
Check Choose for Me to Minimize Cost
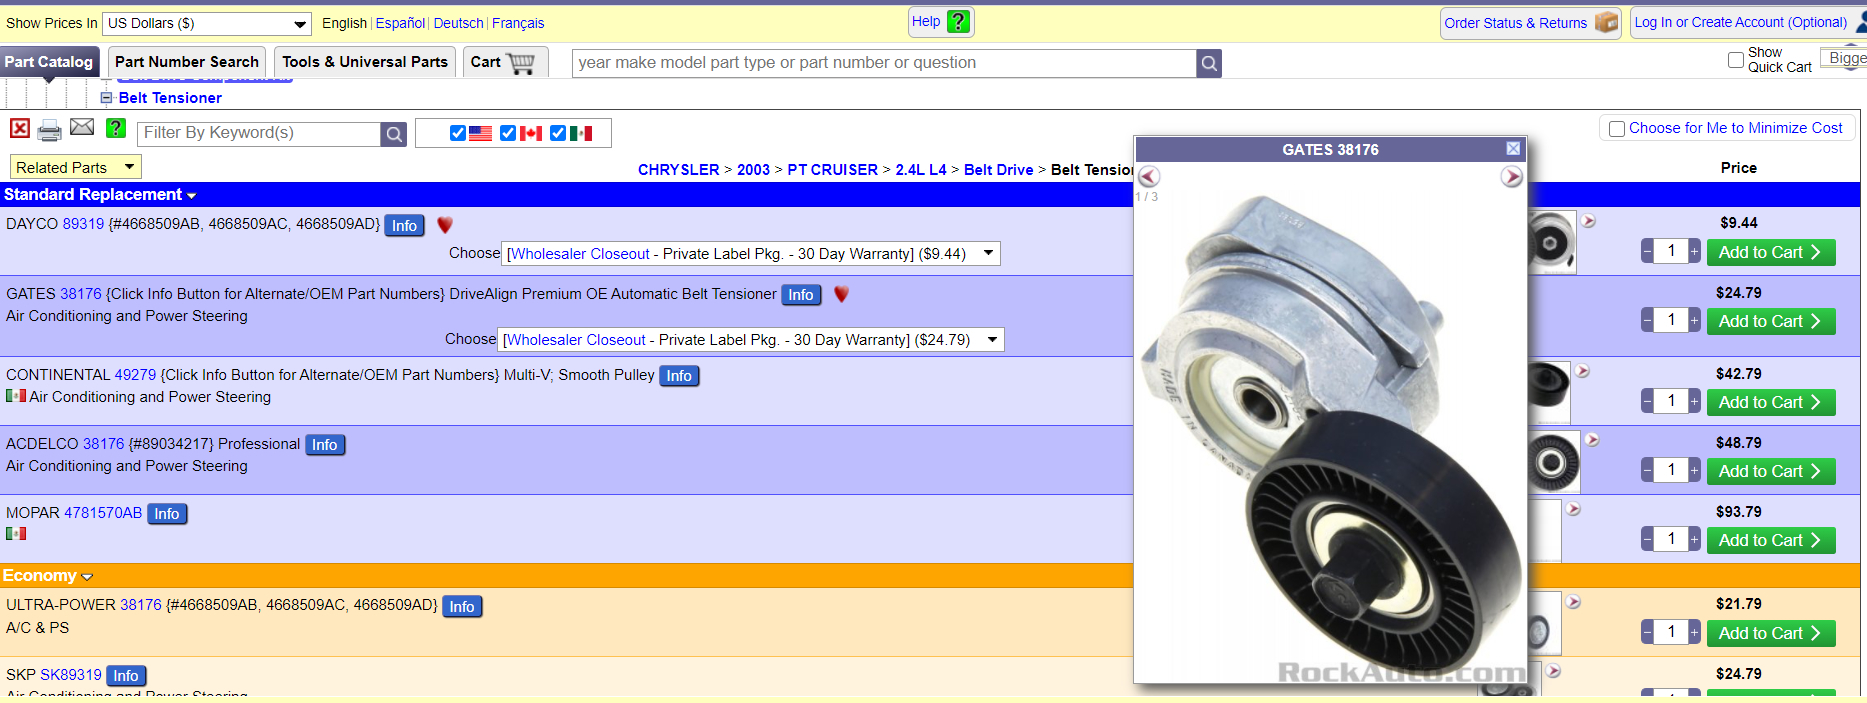pos(1617,129)
